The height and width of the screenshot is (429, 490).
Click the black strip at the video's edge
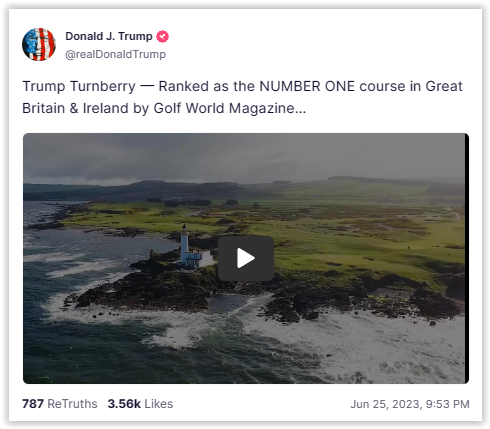[467, 258]
